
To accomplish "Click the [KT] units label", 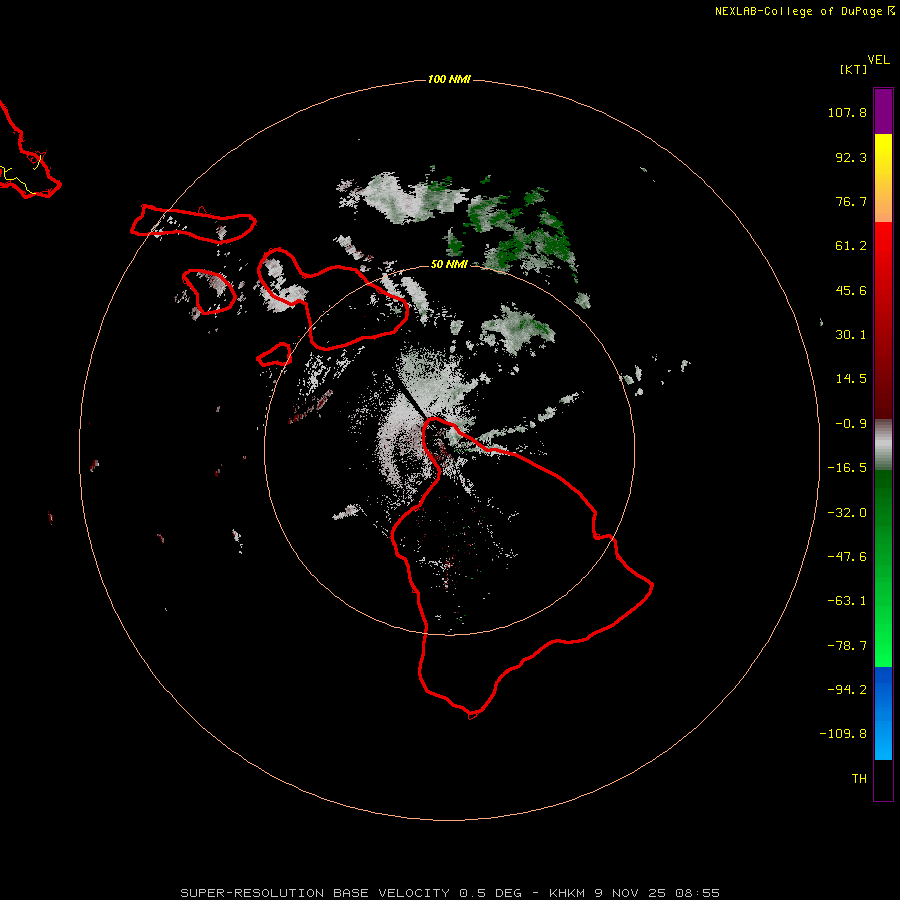I will (x=854, y=69).
